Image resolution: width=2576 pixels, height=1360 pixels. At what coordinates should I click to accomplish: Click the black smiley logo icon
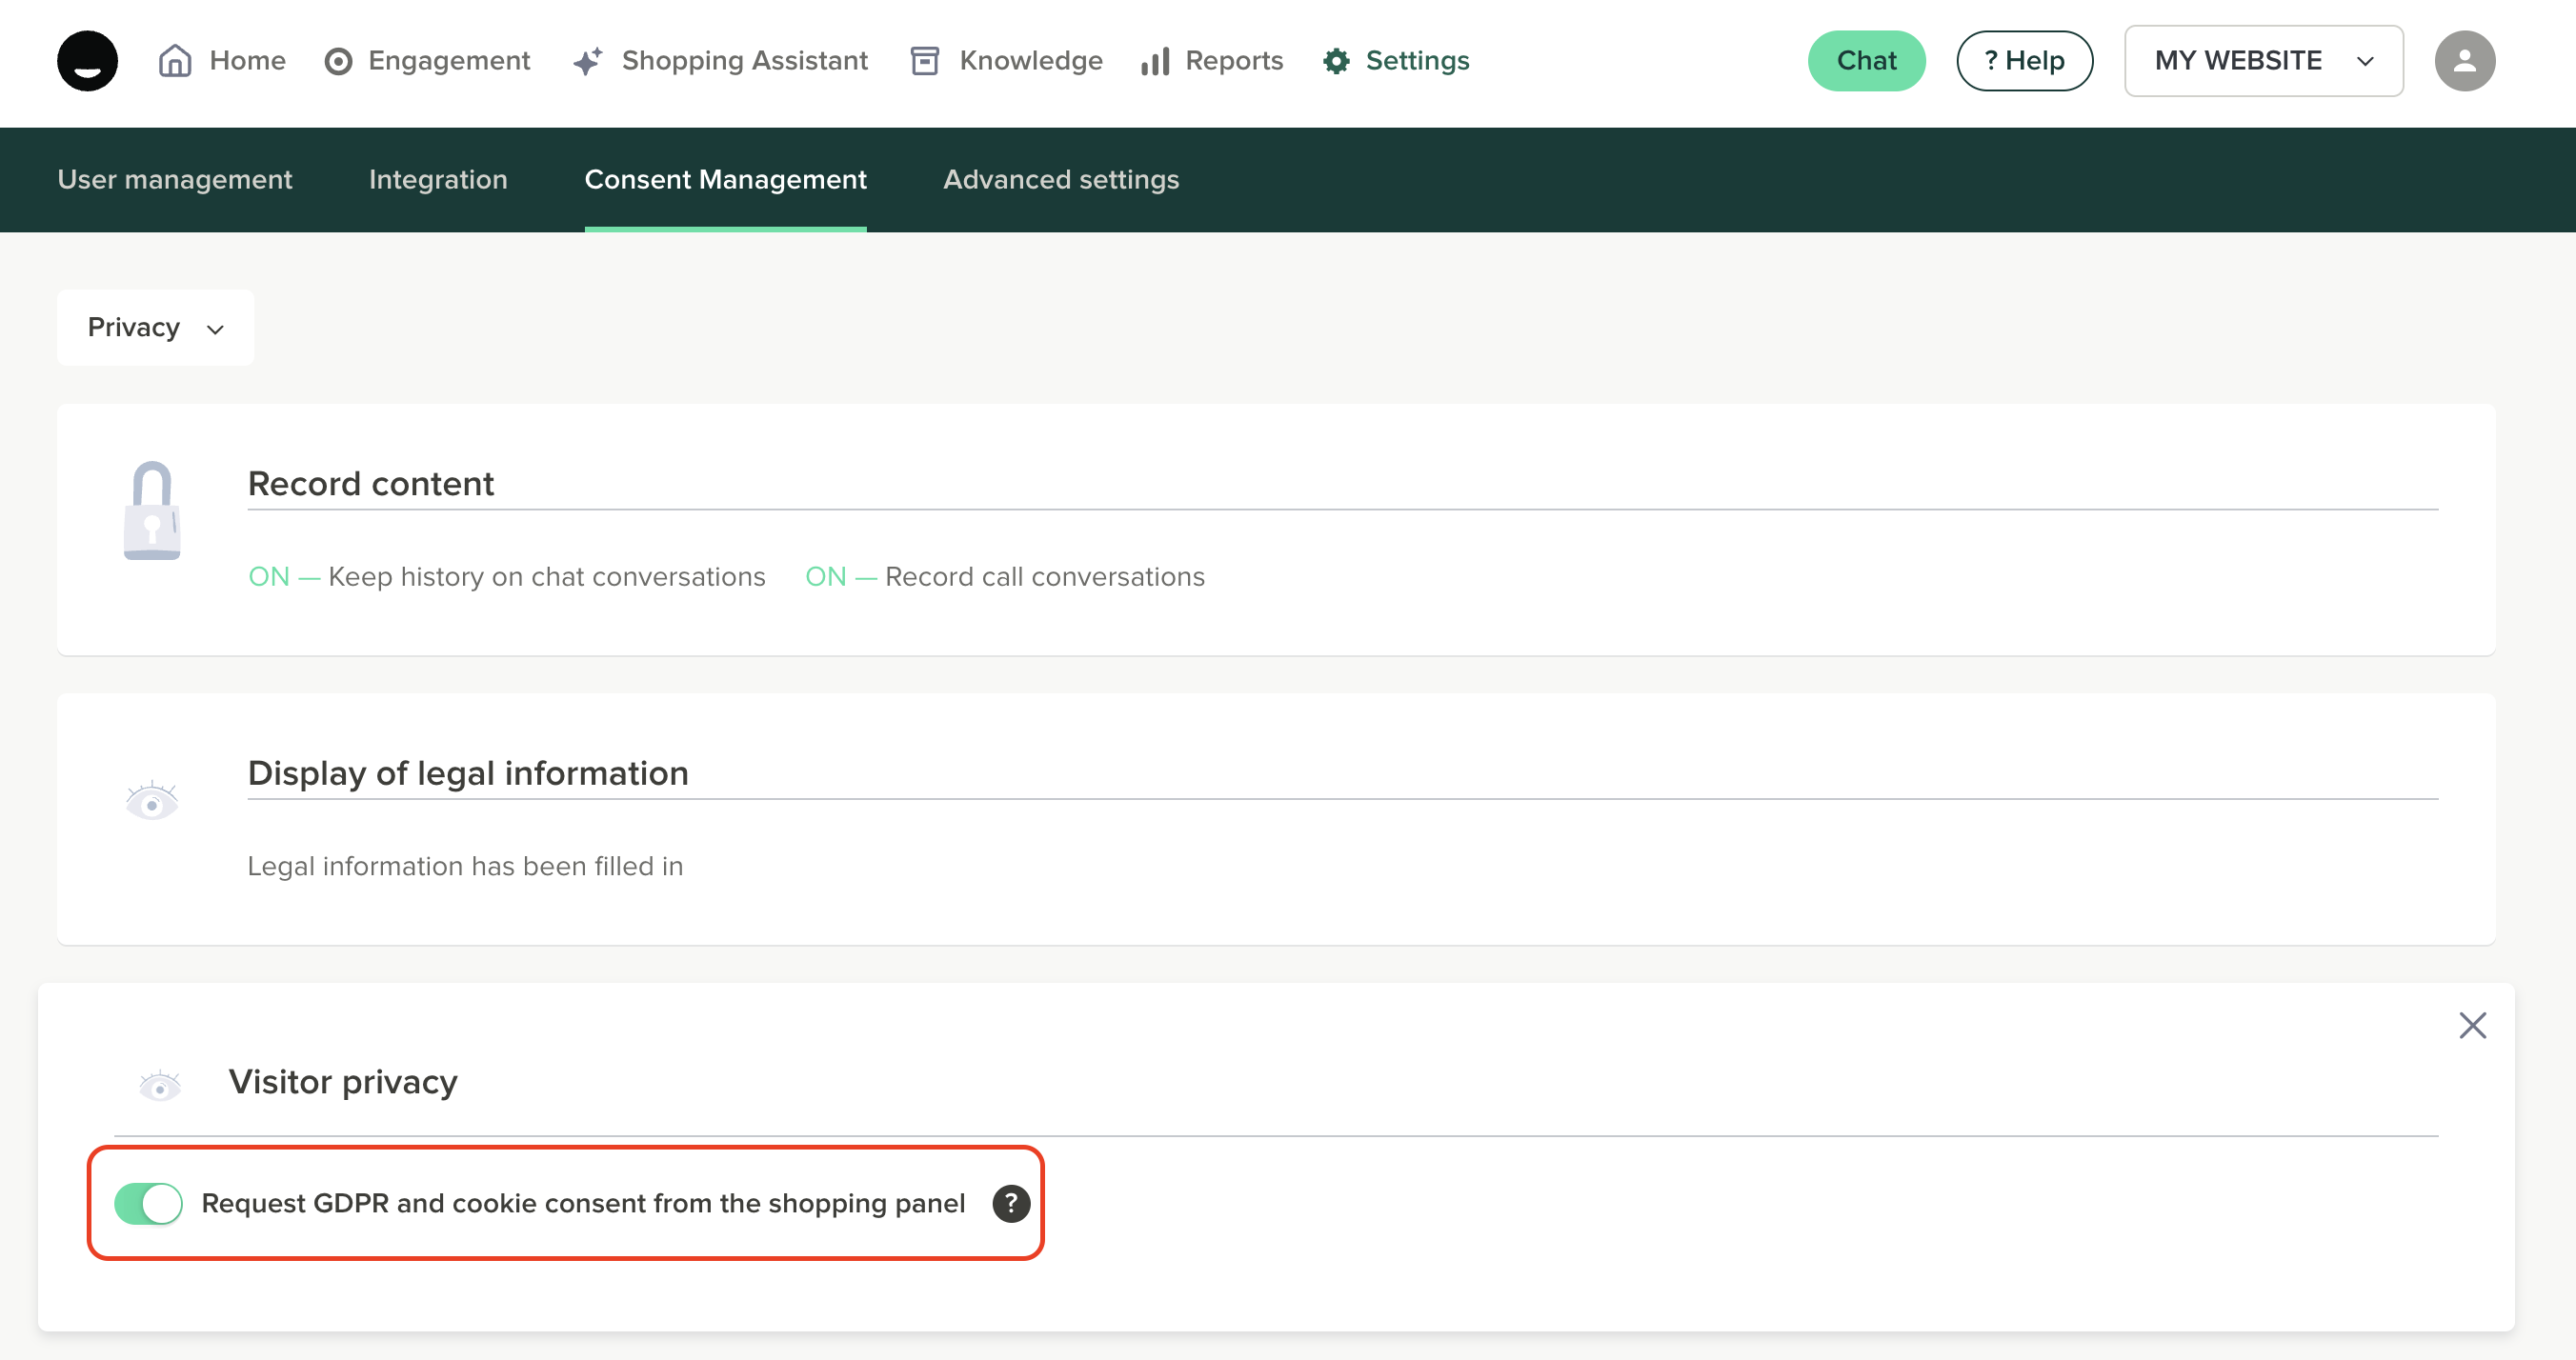87,61
